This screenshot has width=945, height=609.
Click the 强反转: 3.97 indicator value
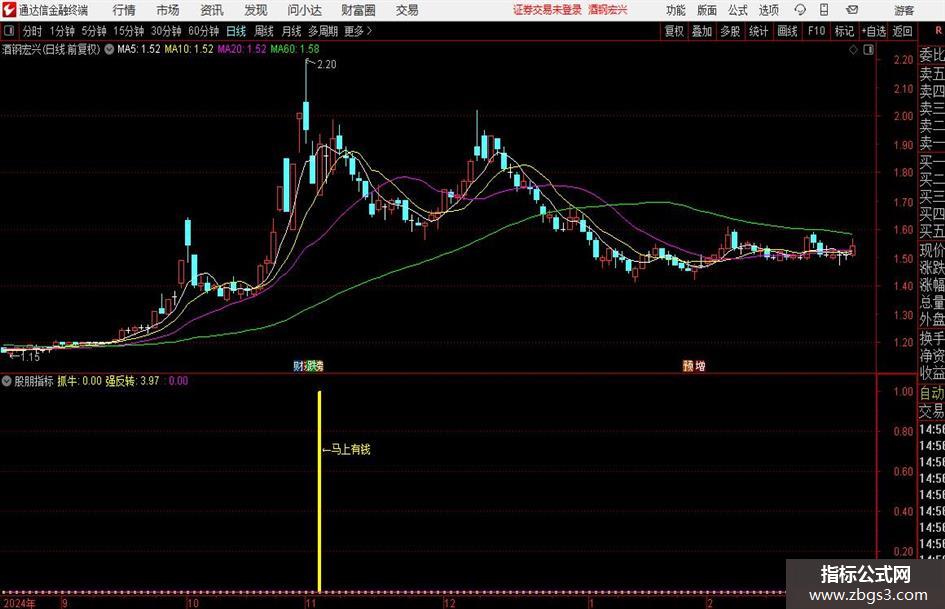pyautogui.click(x=133, y=380)
